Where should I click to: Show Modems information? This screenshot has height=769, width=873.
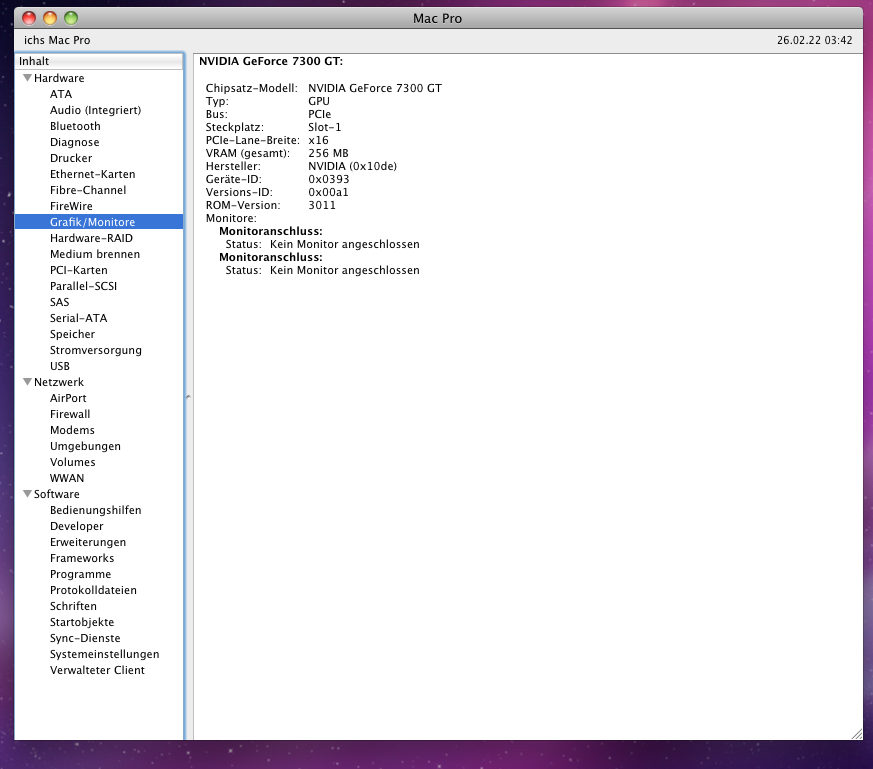coord(72,430)
